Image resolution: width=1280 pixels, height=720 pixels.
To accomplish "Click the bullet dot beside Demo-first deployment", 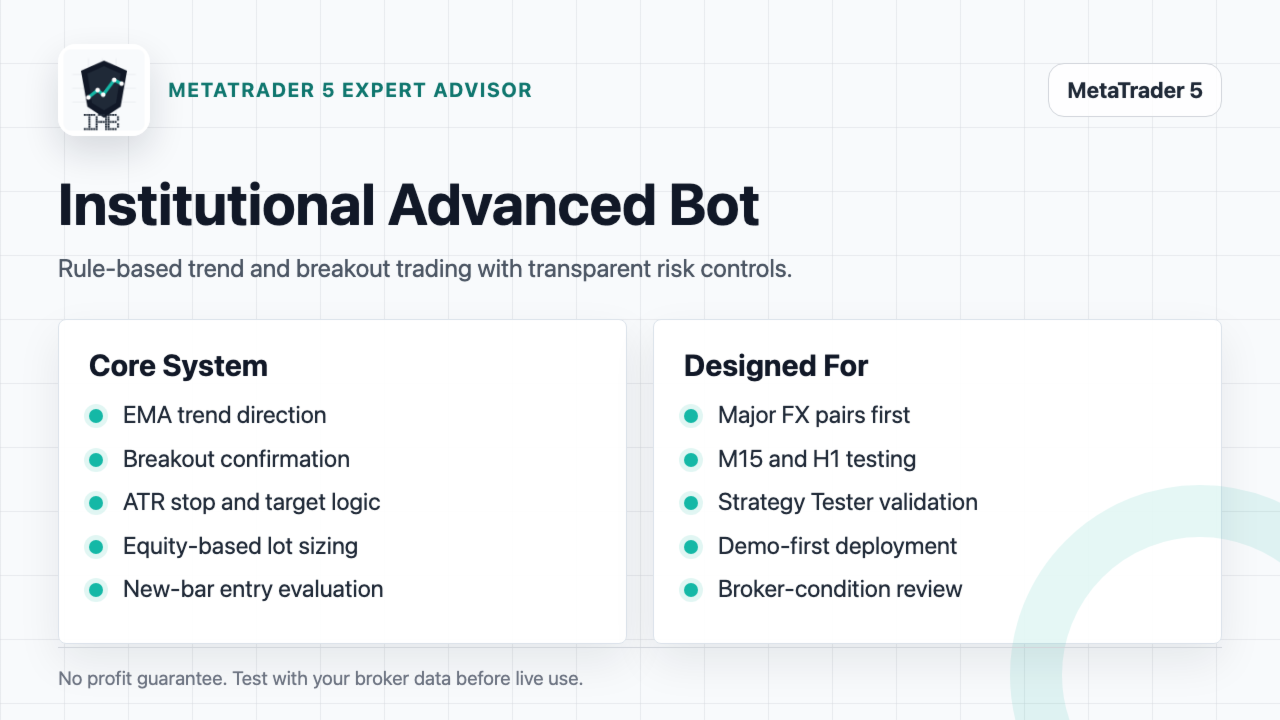I will coord(691,547).
